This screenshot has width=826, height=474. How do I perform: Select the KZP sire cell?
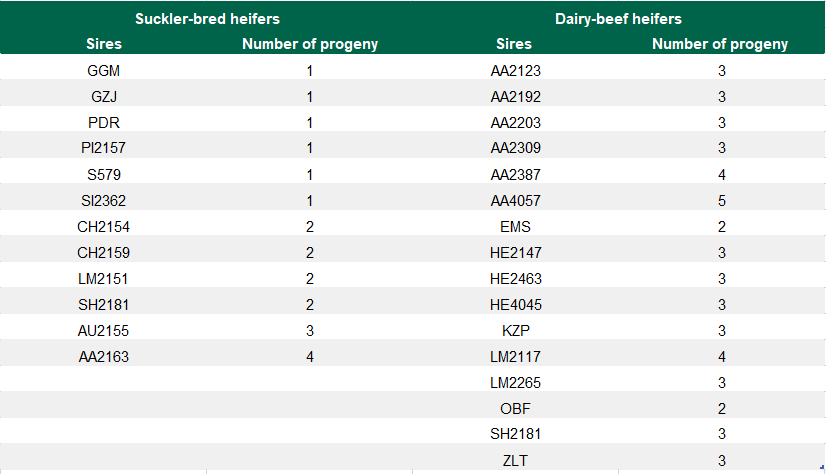click(515, 330)
